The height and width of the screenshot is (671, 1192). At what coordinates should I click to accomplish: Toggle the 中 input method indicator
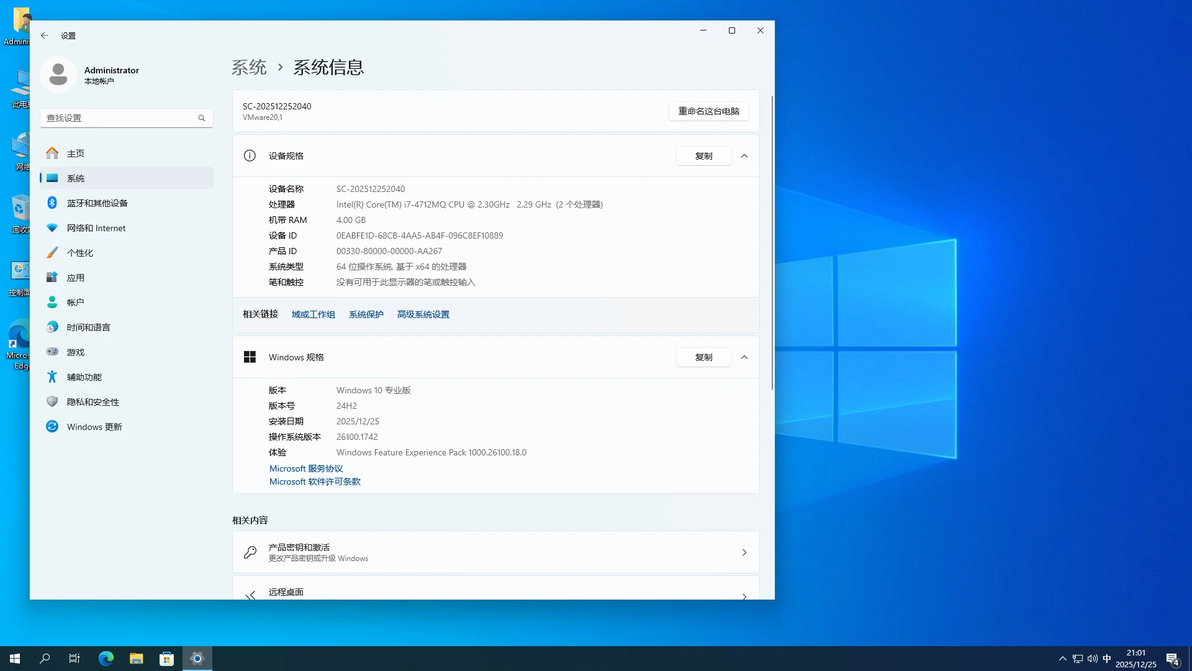click(1107, 659)
